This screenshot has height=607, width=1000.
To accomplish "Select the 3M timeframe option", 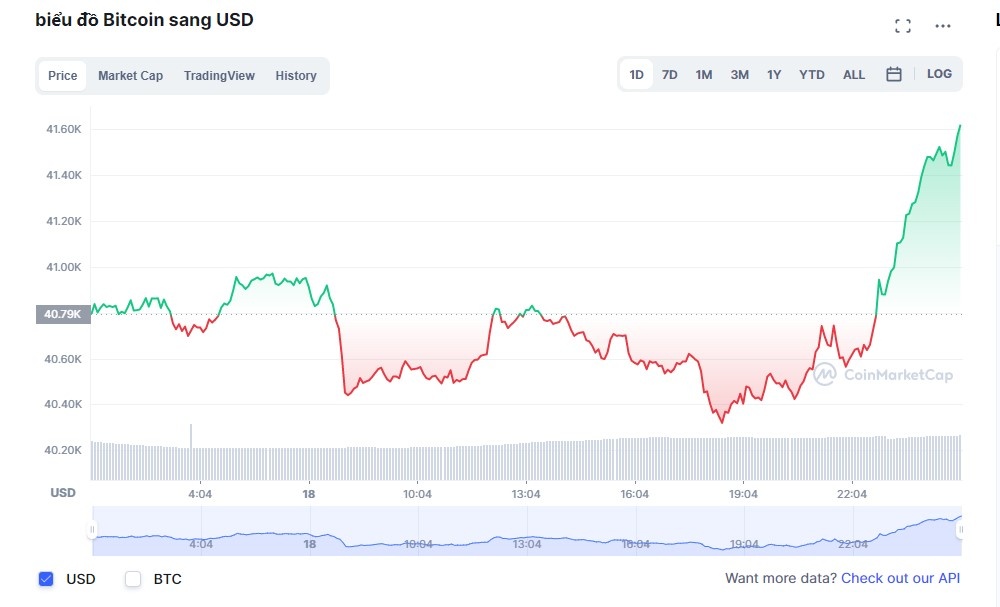I will point(738,73).
